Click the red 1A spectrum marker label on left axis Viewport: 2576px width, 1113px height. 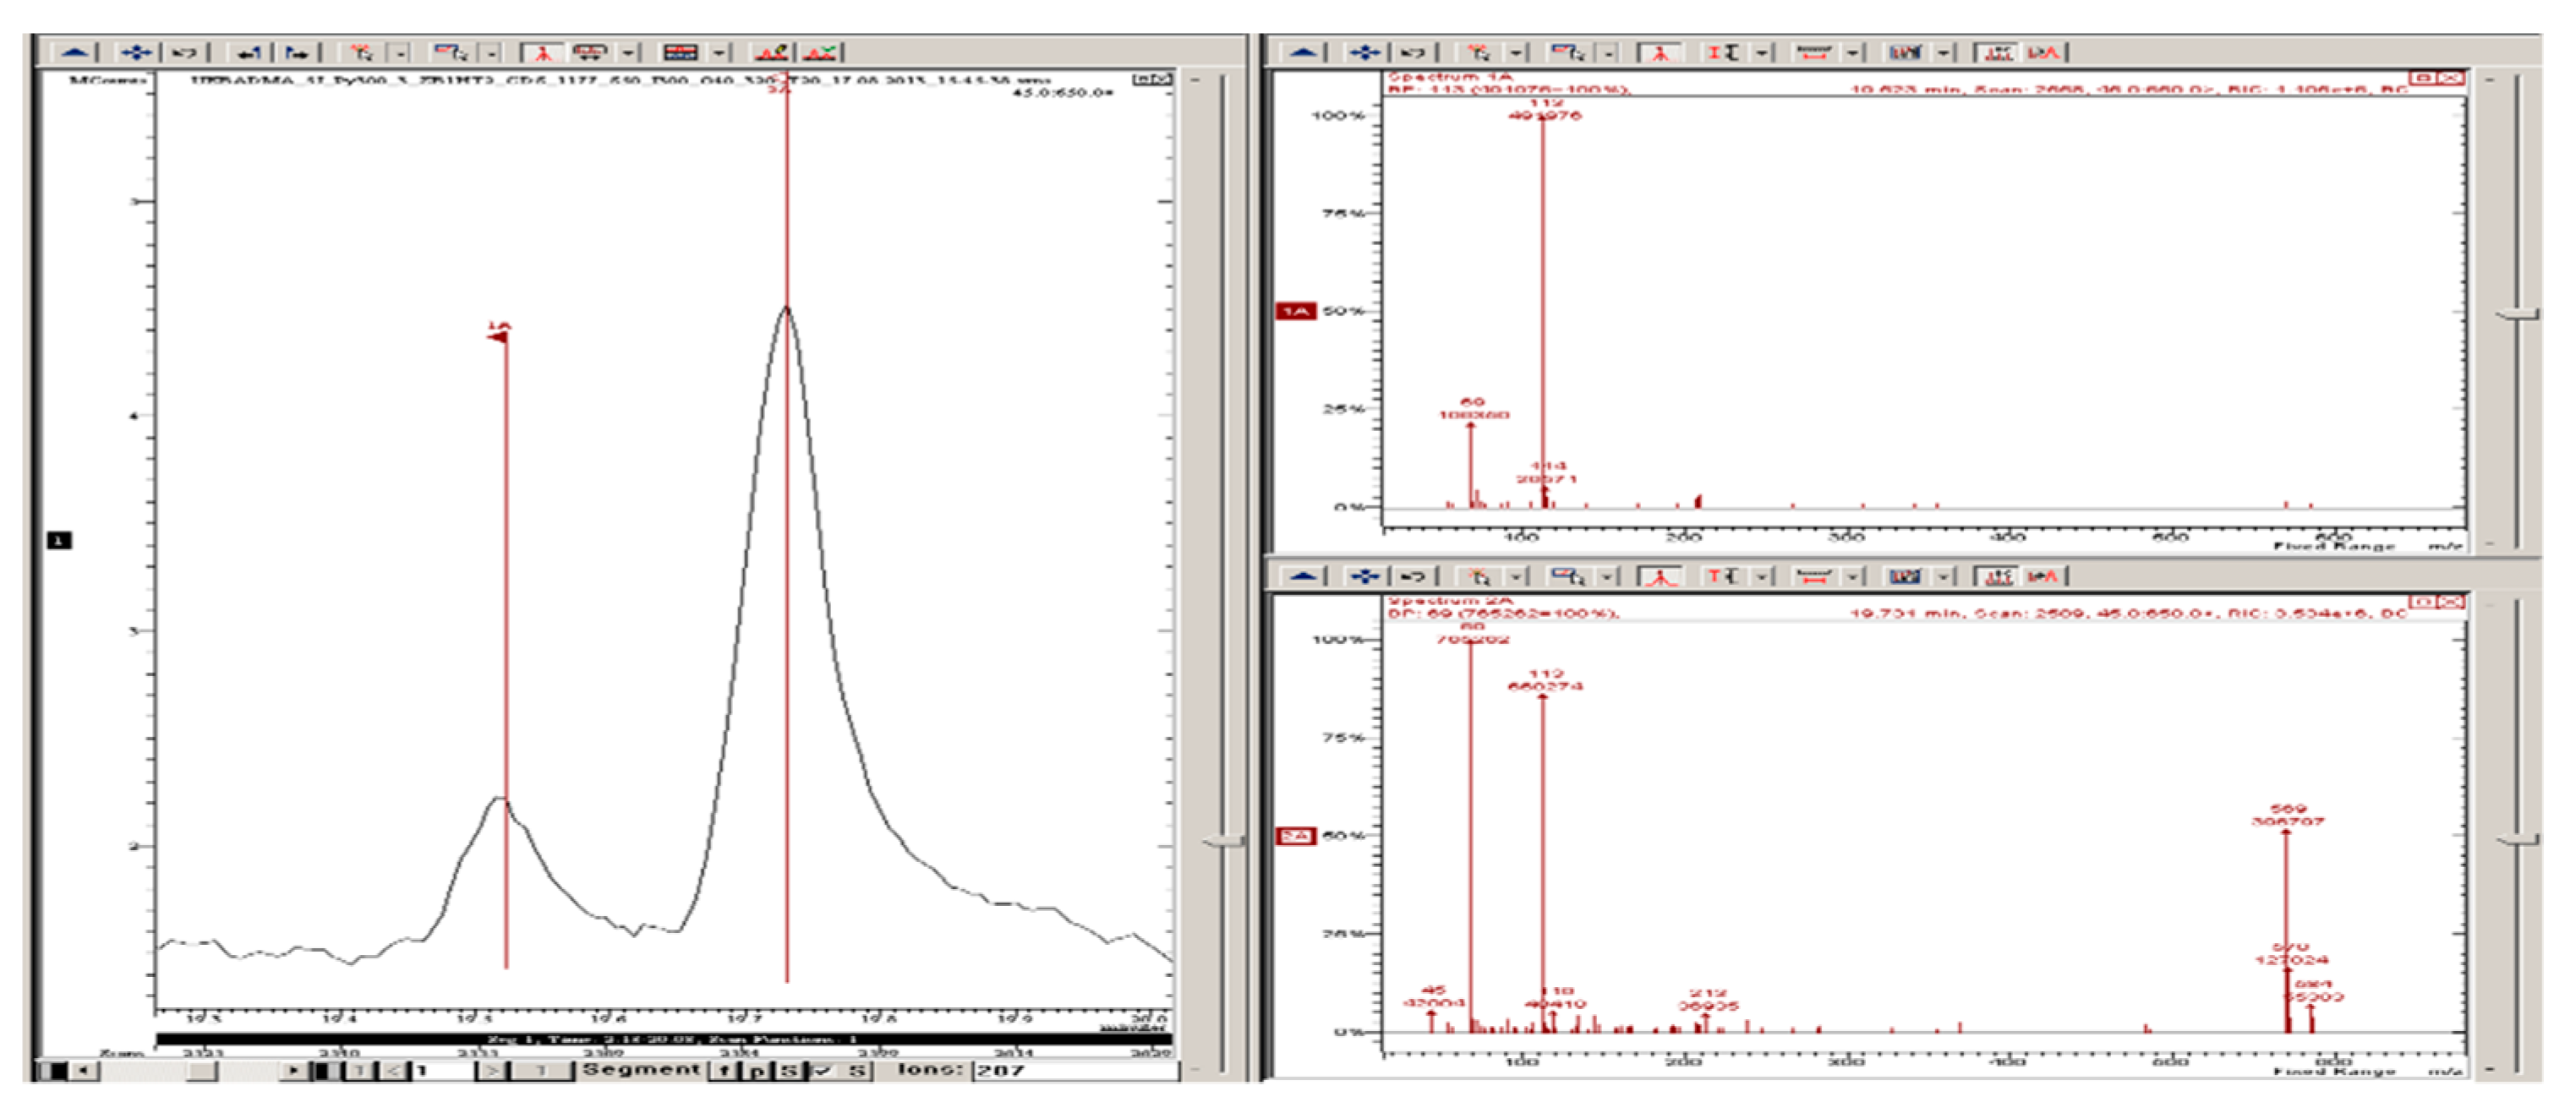pyautogui.click(x=1296, y=312)
